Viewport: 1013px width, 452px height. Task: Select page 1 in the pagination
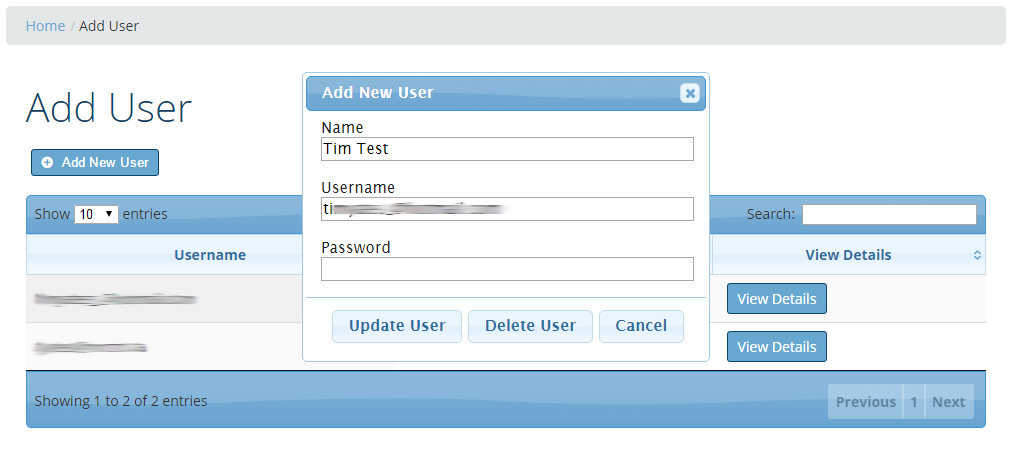[x=913, y=402]
